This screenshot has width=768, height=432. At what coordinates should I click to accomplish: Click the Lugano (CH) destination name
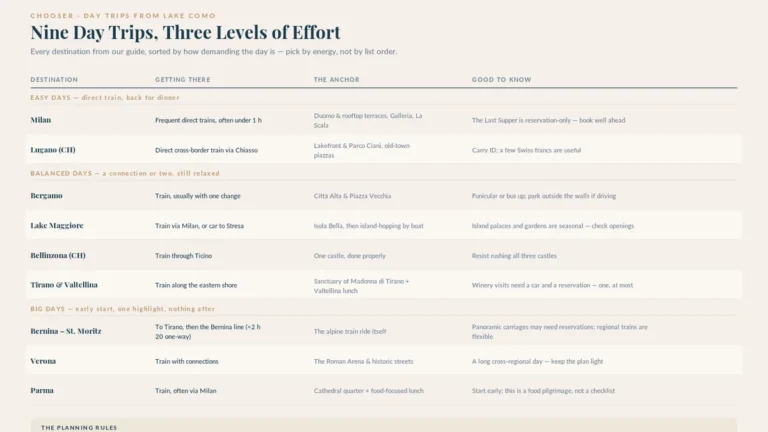pyautogui.click(x=53, y=150)
